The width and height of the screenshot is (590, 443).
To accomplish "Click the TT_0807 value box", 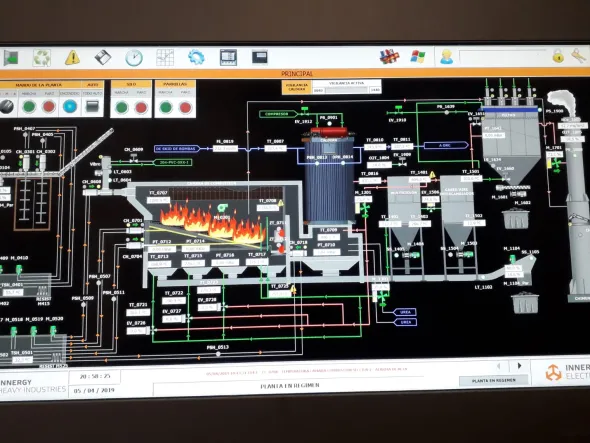I will (275, 148).
